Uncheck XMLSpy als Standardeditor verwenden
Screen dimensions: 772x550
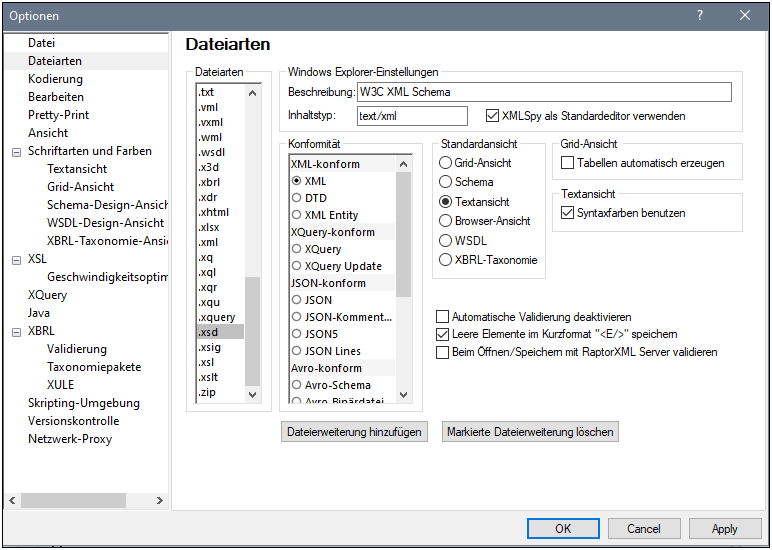click(492, 116)
